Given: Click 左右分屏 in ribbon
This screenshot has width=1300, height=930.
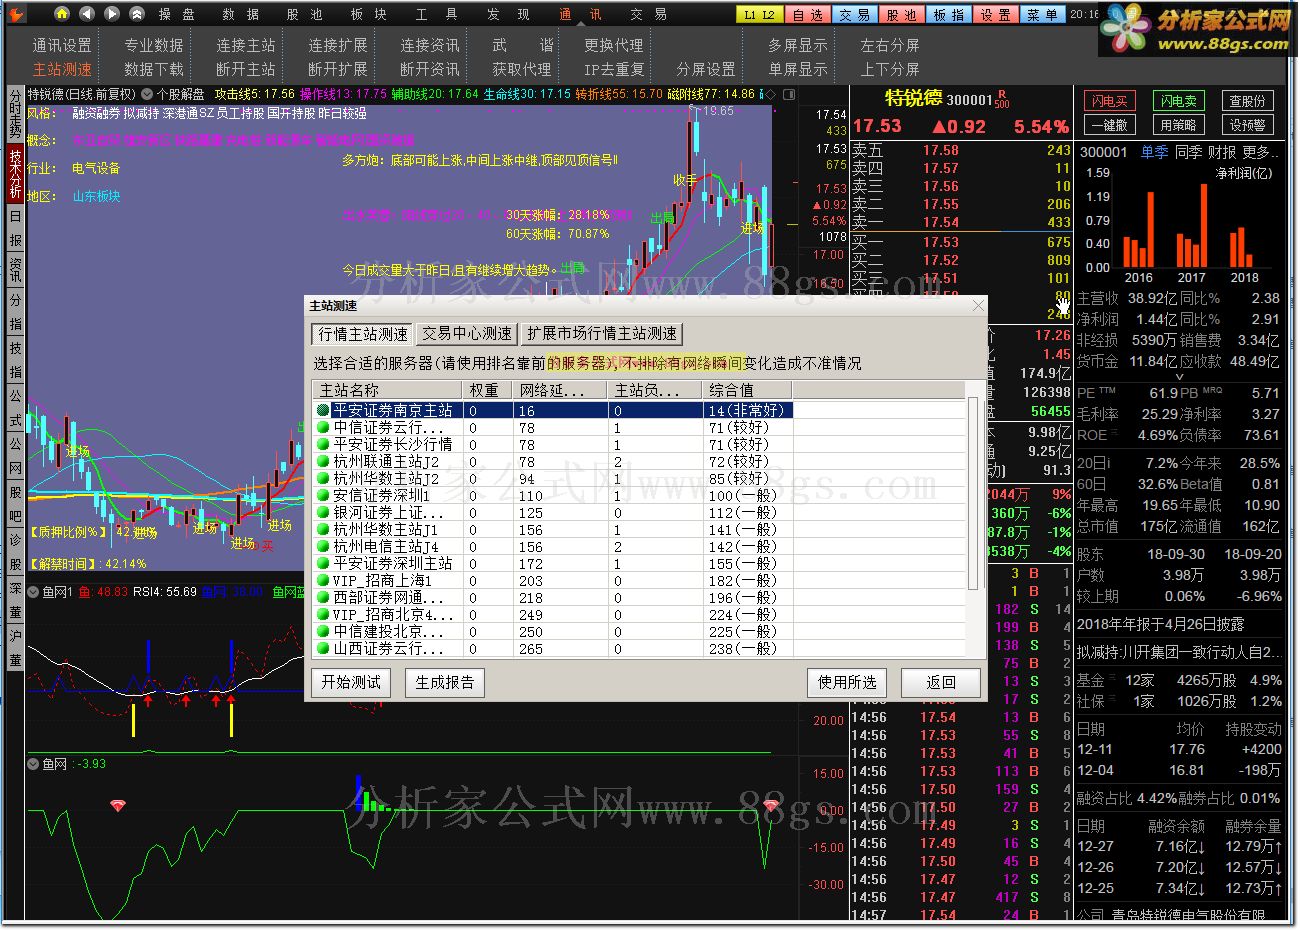Looking at the screenshot, I should point(890,45).
